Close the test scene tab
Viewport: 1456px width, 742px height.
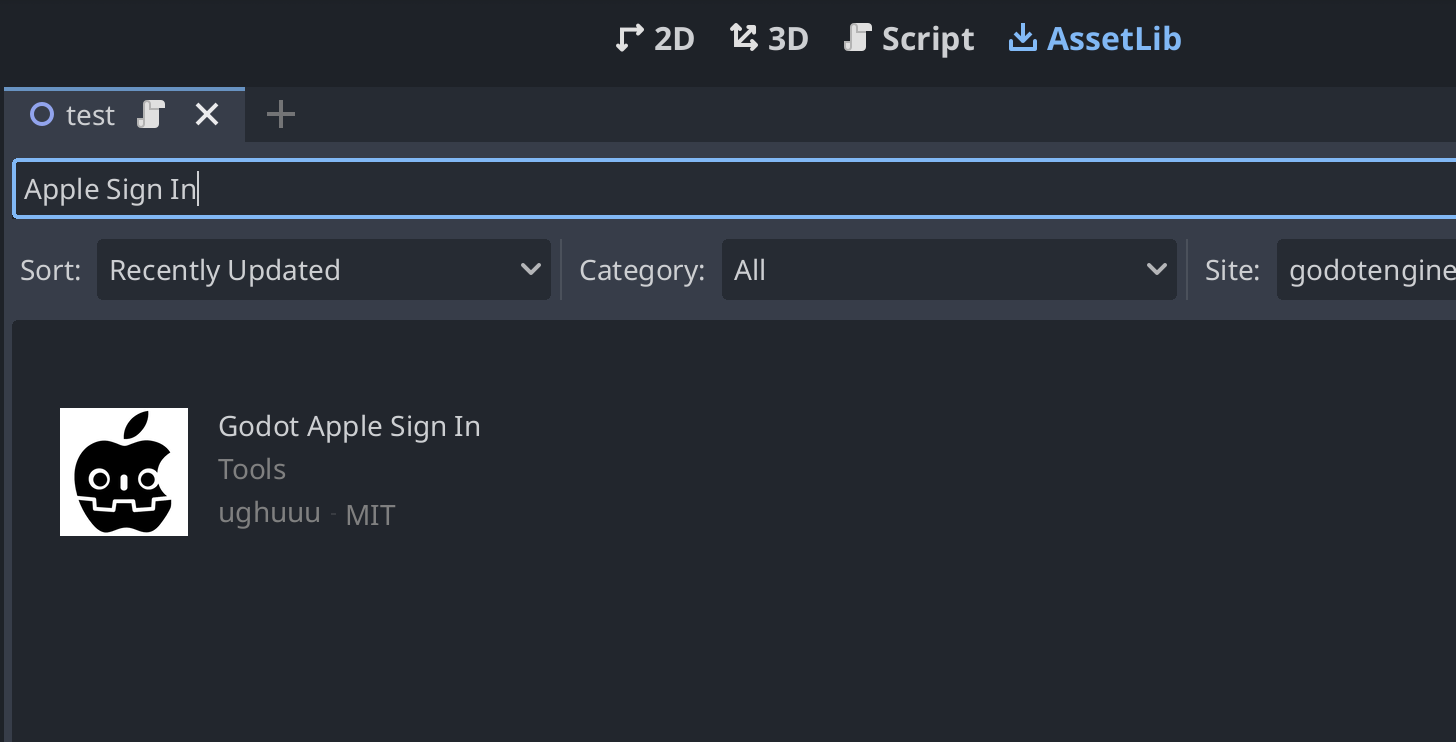click(207, 115)
